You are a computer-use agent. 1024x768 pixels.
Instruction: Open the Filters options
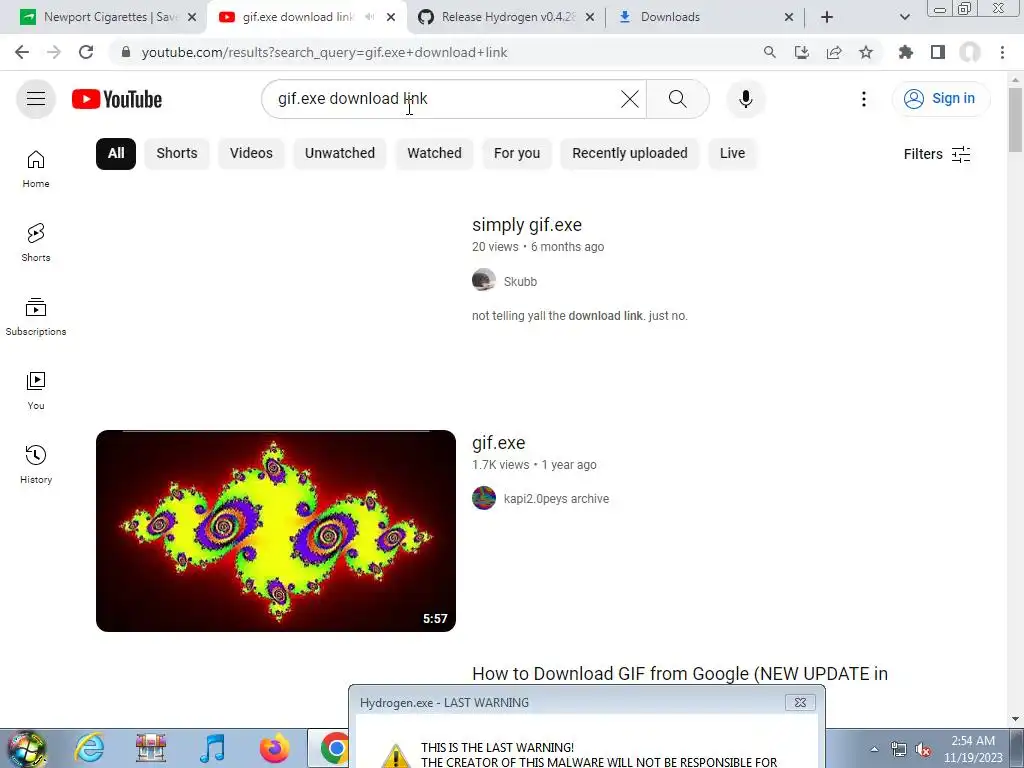tap(936, 154)
